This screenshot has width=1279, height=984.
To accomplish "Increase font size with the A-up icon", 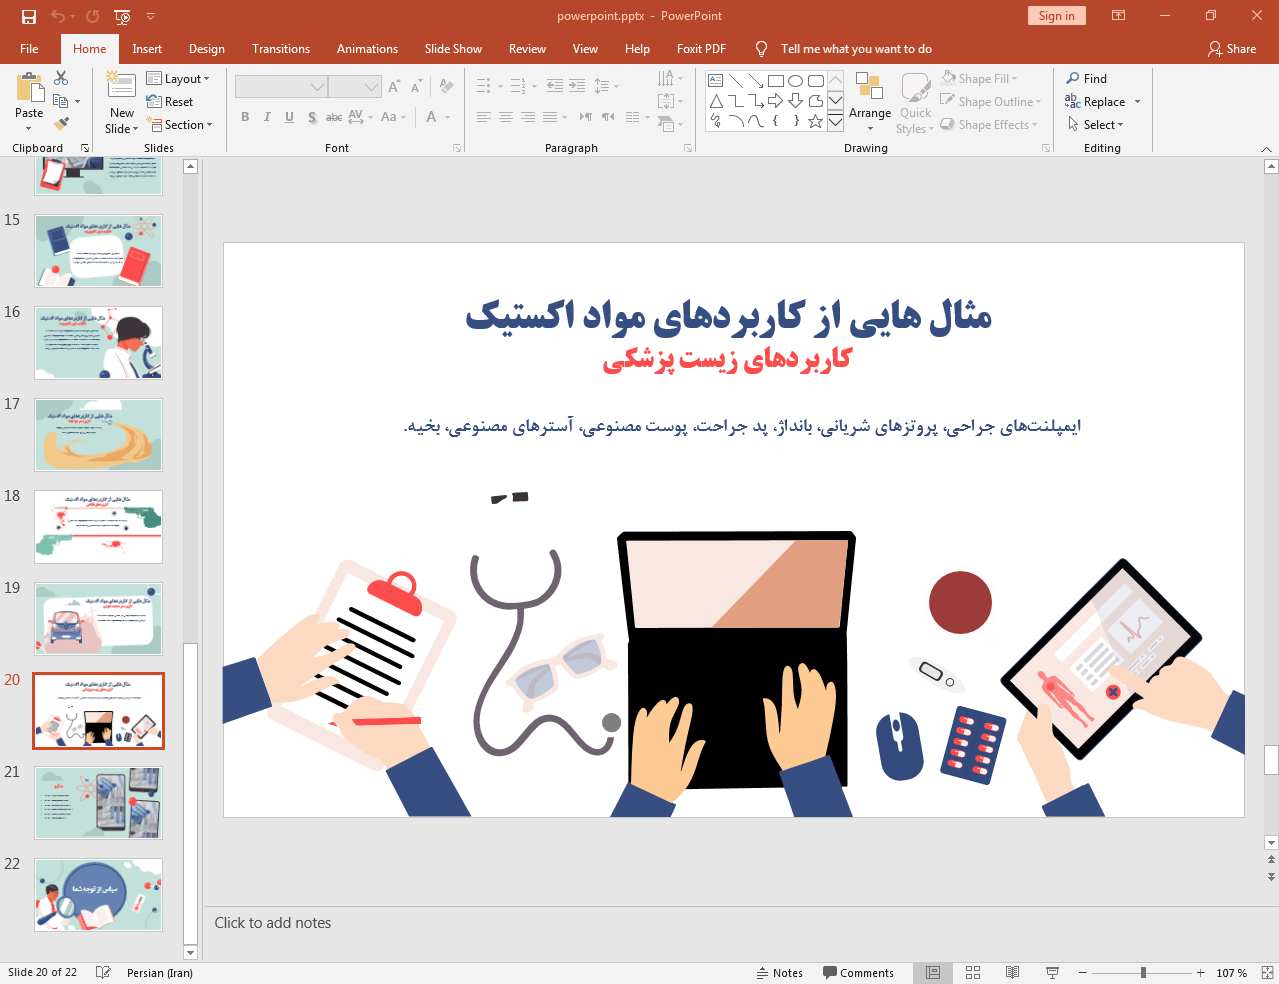I will point(394,87).
